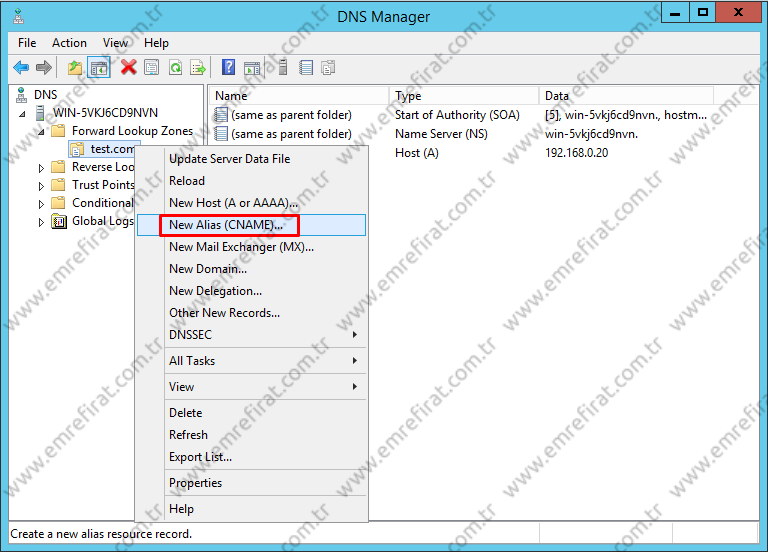Collapse the WIN-5VKJ6CD9NVN server node
The height and width of the screenshot is (552, 768).
[x=24, y=113]
